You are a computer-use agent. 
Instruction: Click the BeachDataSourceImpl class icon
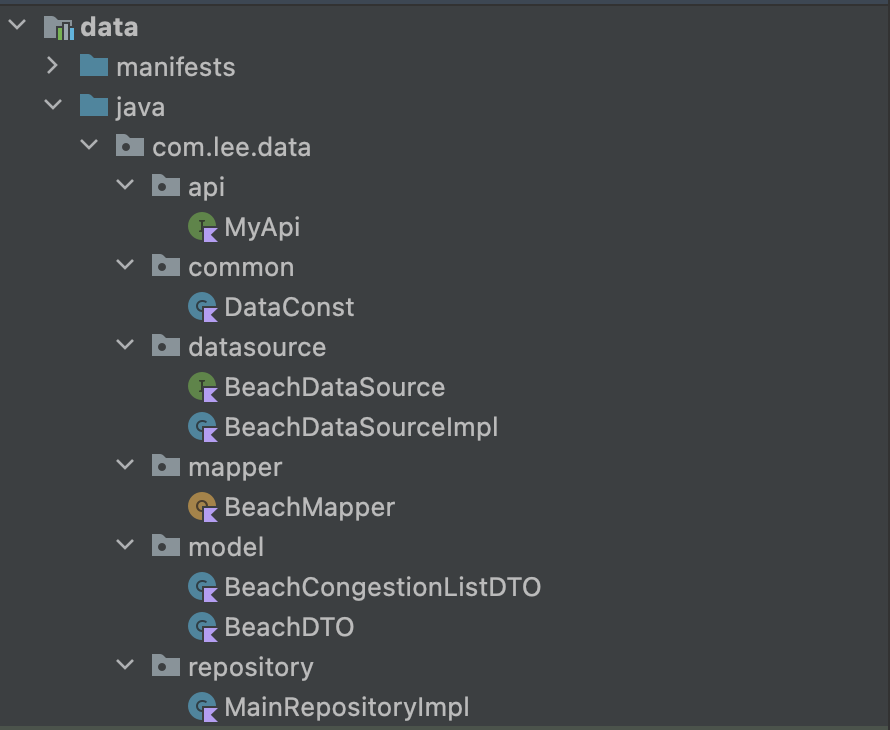click(203, 427)
